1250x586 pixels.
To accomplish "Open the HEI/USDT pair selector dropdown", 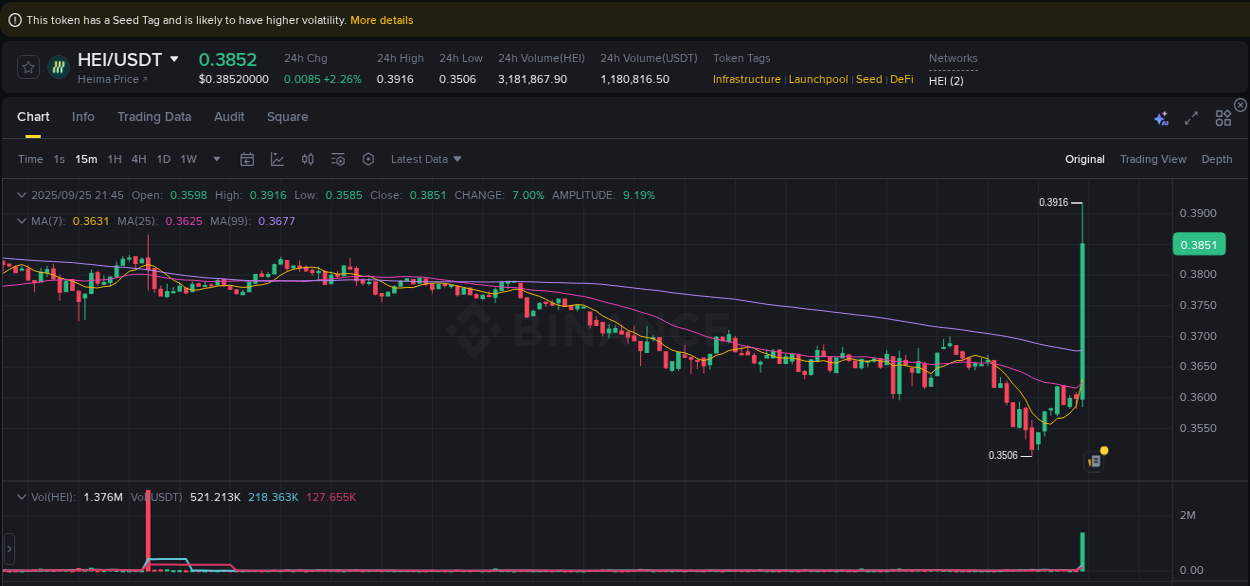I will point(172,58).
